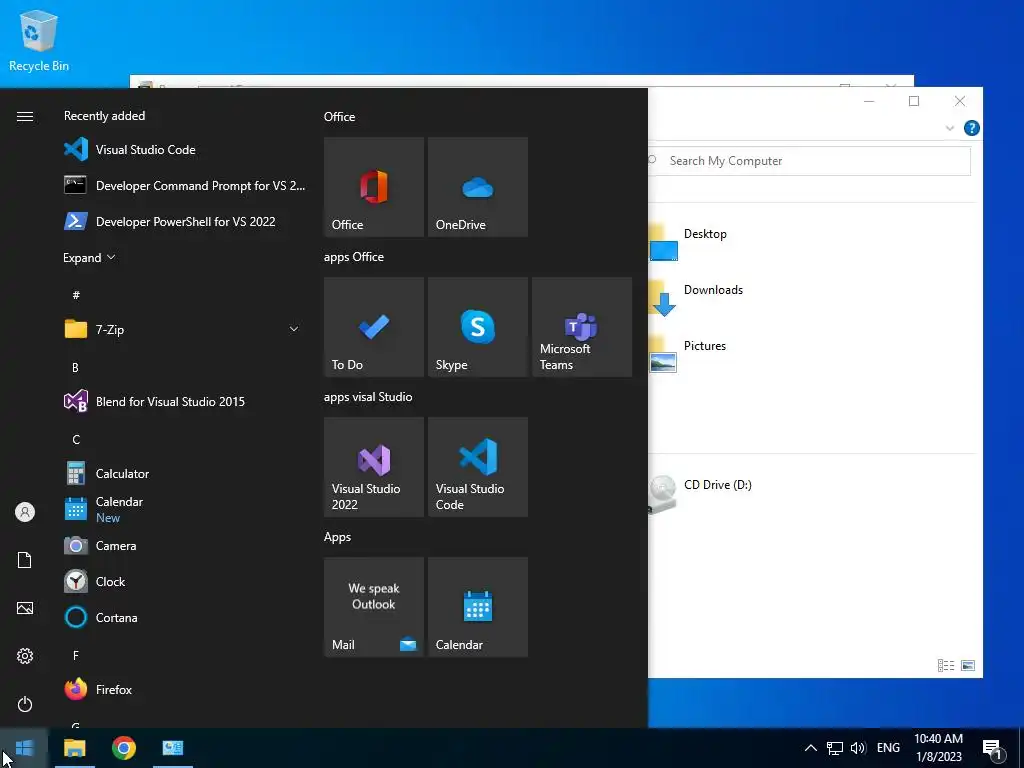1024x768 pixels.
Task: Click the Search My Computer field
Action: coord(809,161)
